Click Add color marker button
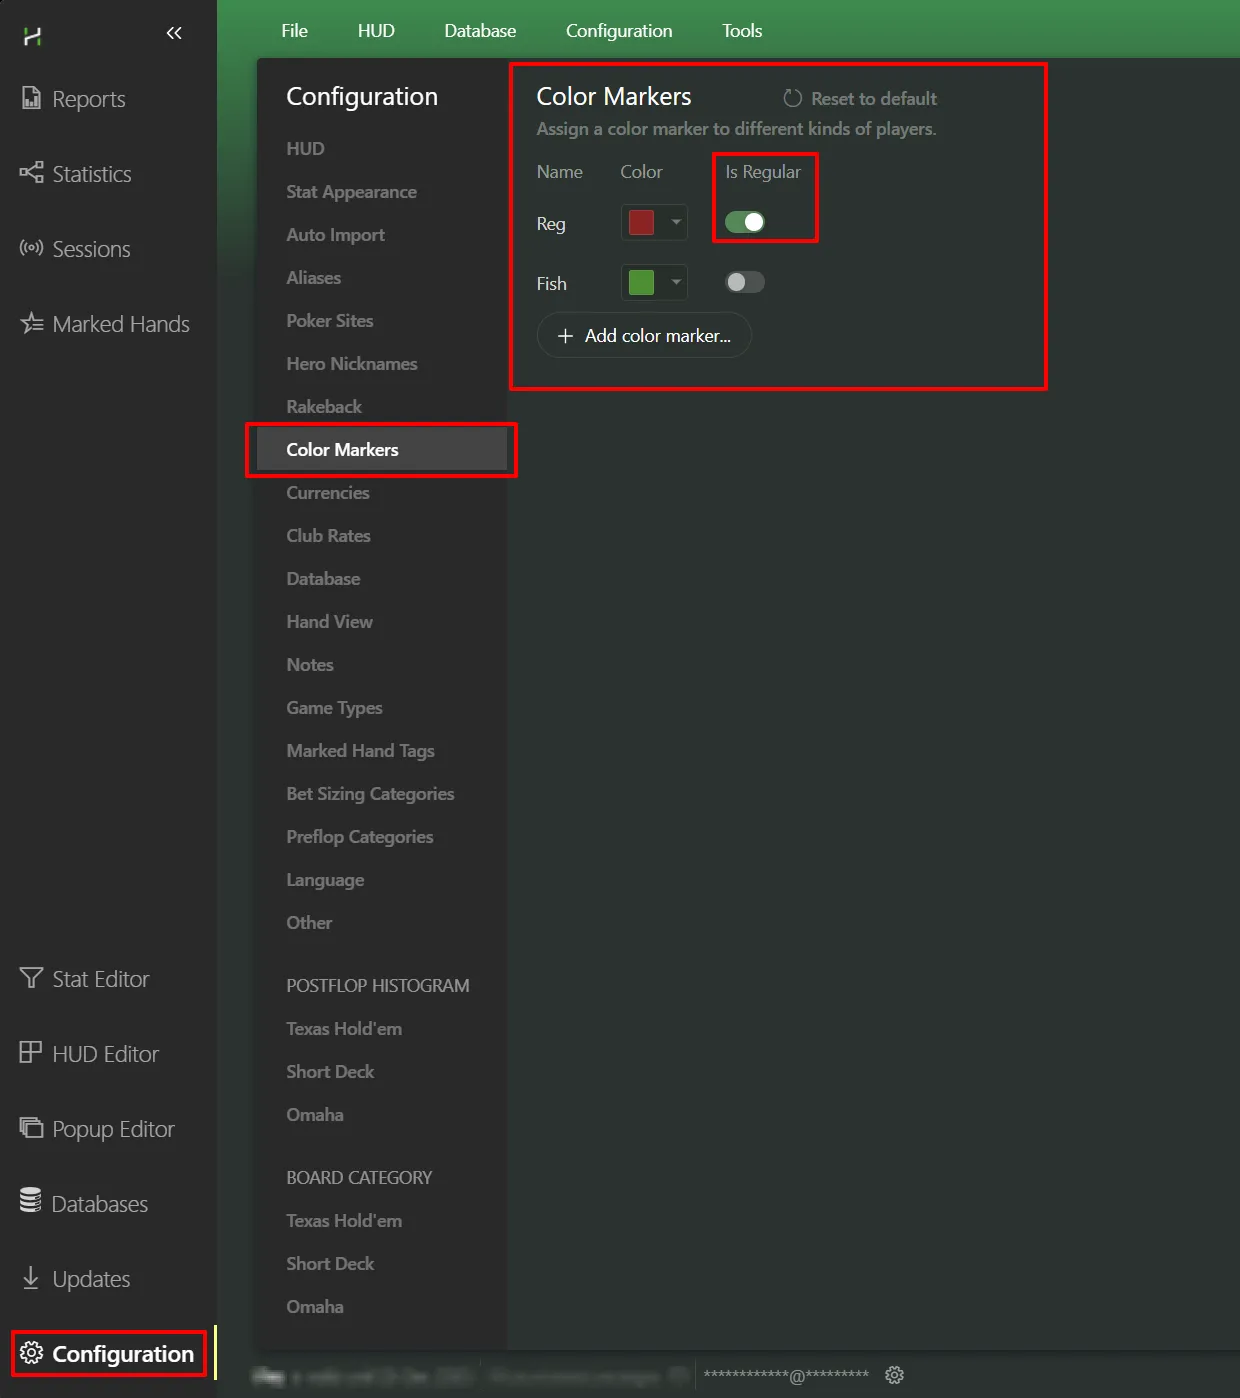1240x1398 pixels. (x=644, y=336)
